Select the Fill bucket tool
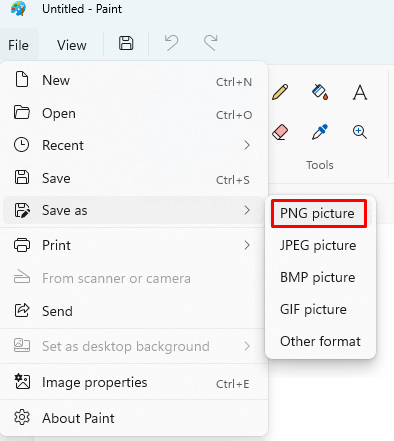The width and height of the screenshot is (394, 441). (320, 92)
